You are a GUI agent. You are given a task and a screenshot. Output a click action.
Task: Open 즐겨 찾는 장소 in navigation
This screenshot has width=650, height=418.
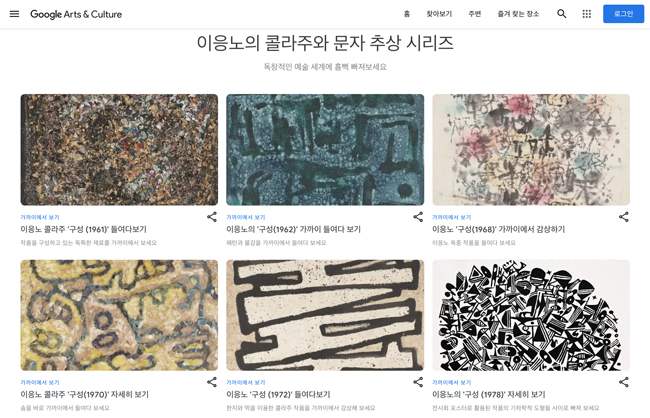pyautogui.click(x=518, y=14)
